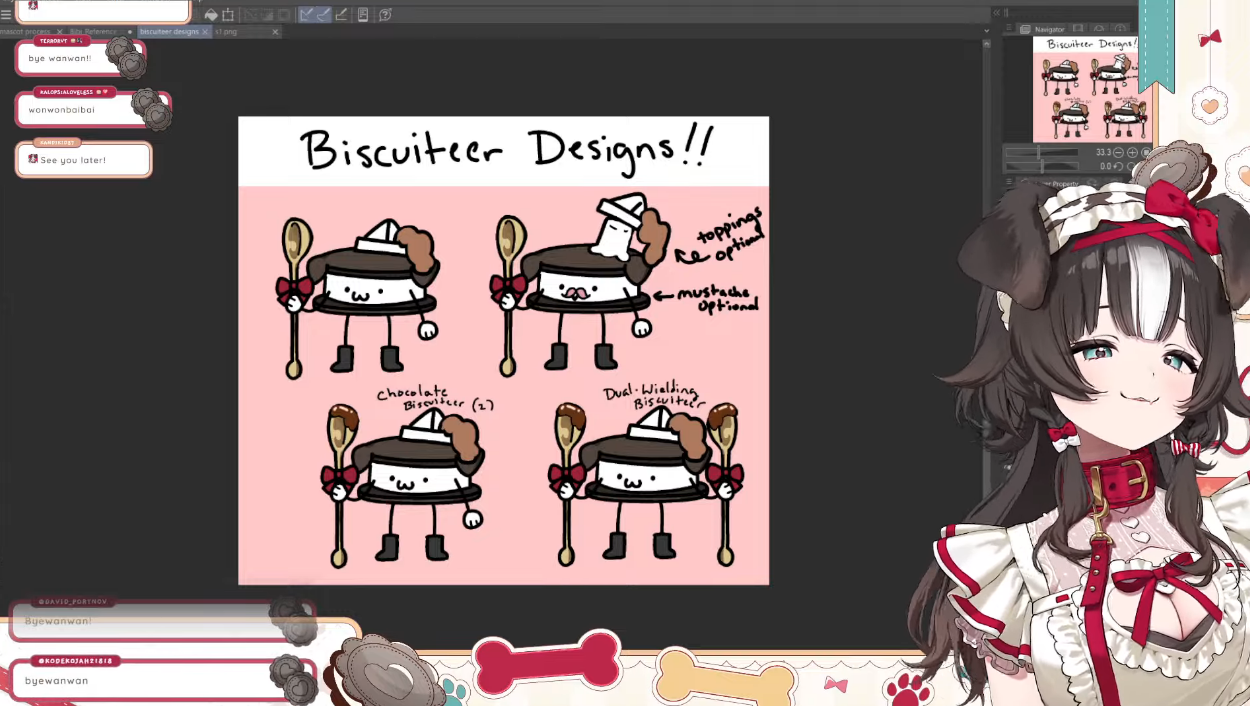Viewport: 1250px width, 706px height.
Task: Toggle Snap to Grid
Action: 342,15
